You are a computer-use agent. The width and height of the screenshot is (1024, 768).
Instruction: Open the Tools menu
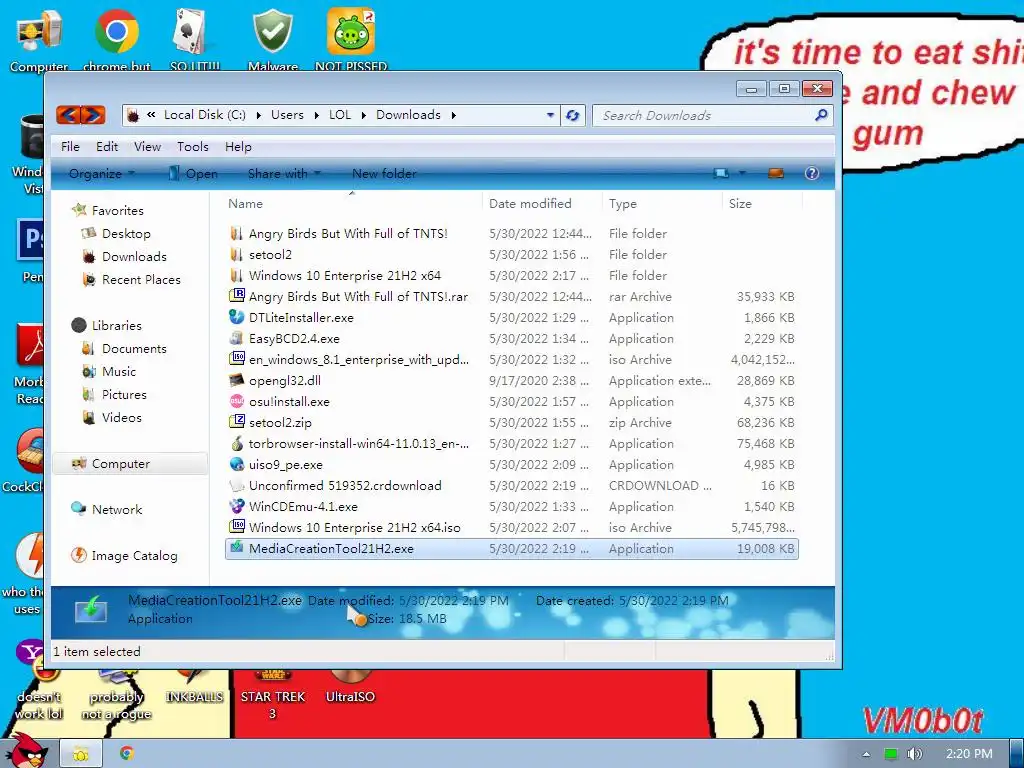tap(193, 146)
